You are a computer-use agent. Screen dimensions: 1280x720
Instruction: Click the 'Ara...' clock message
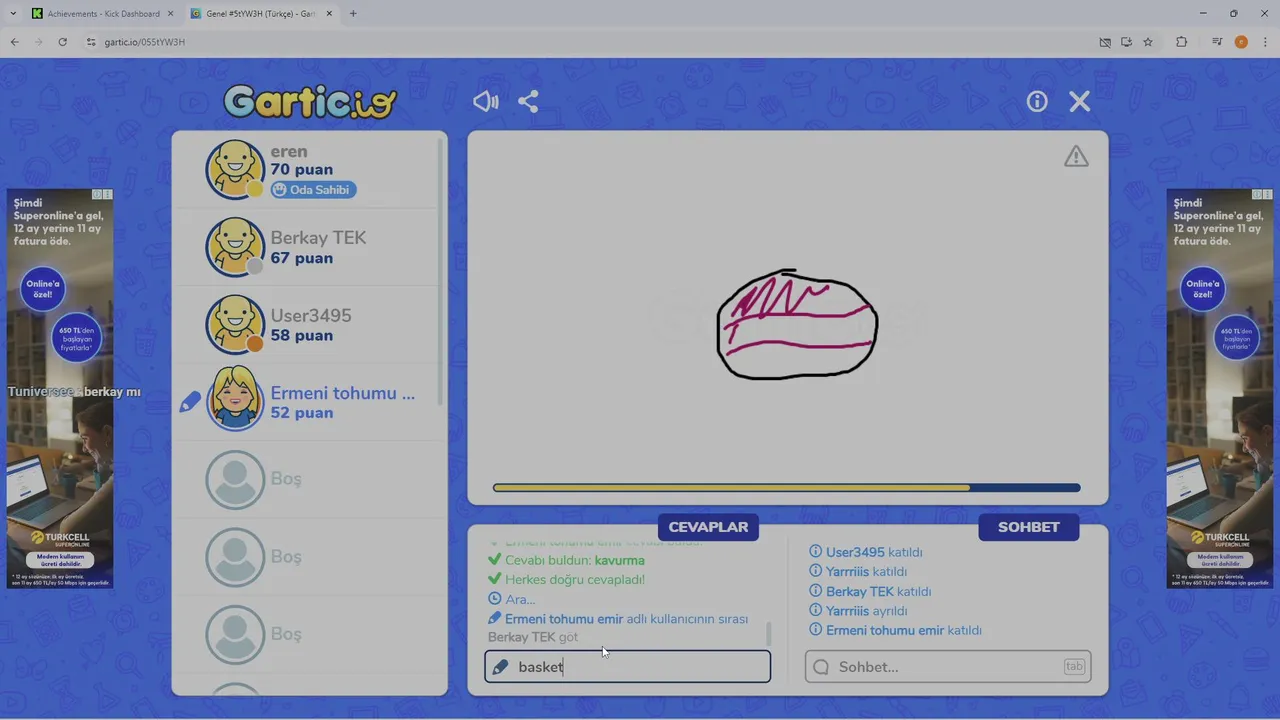[511, 599]
